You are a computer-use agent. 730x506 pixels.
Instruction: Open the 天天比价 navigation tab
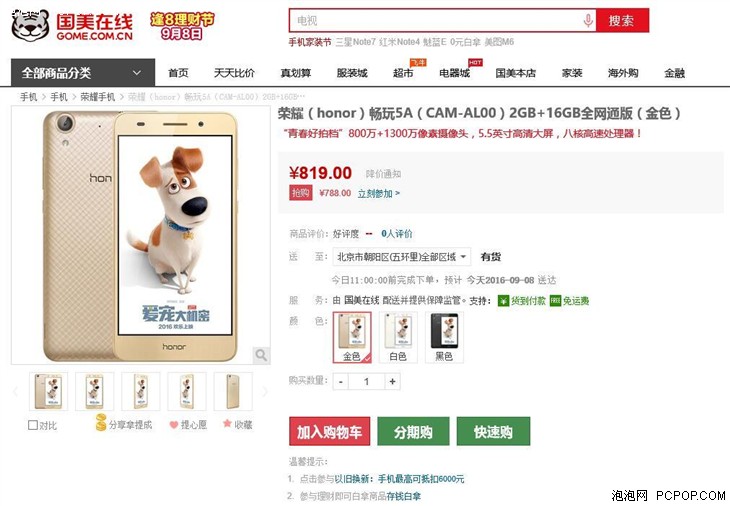pyautogui.click(x=234, y=73)
